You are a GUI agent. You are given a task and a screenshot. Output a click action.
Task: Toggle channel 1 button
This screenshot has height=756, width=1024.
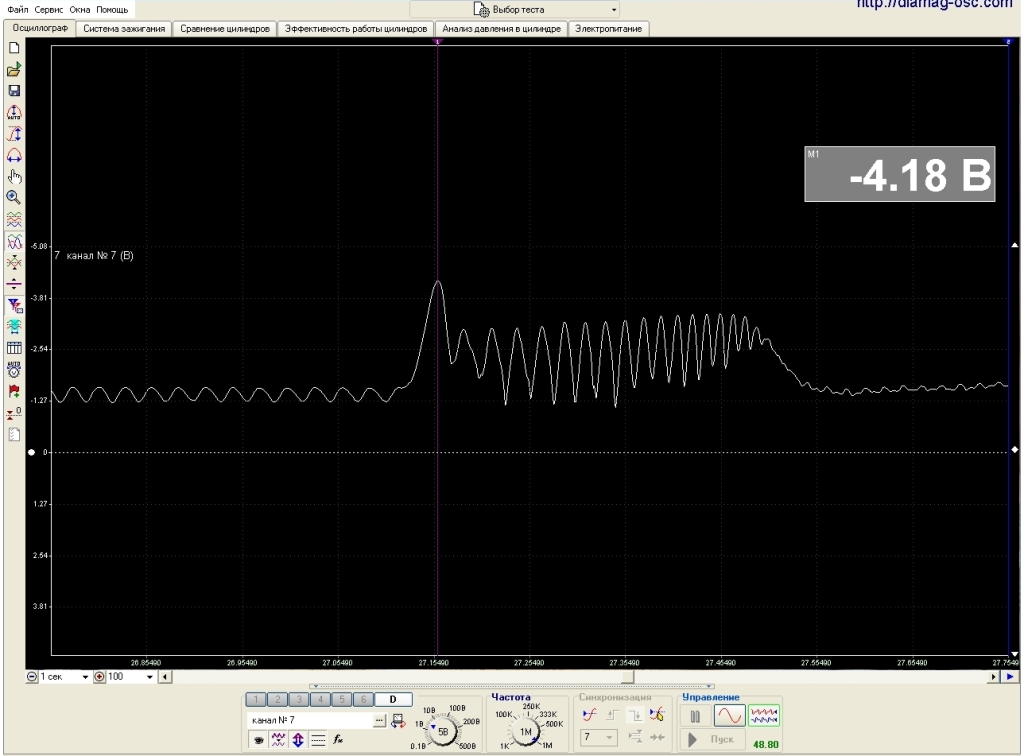pos(256,700)
